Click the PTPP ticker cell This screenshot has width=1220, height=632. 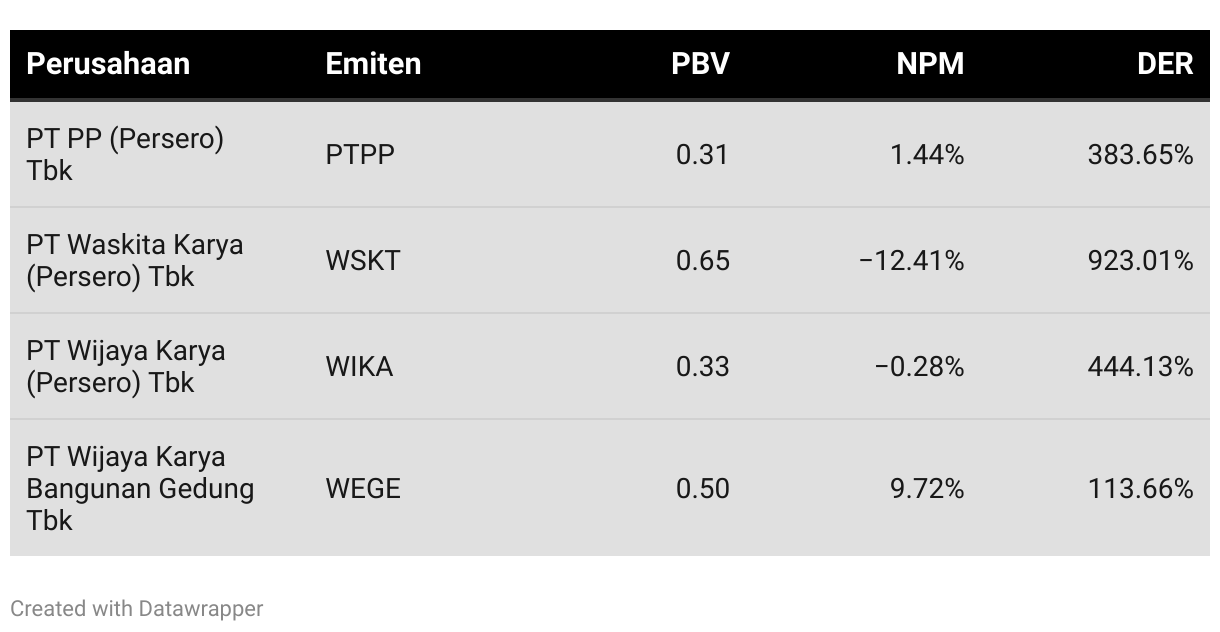pos(360,155)
